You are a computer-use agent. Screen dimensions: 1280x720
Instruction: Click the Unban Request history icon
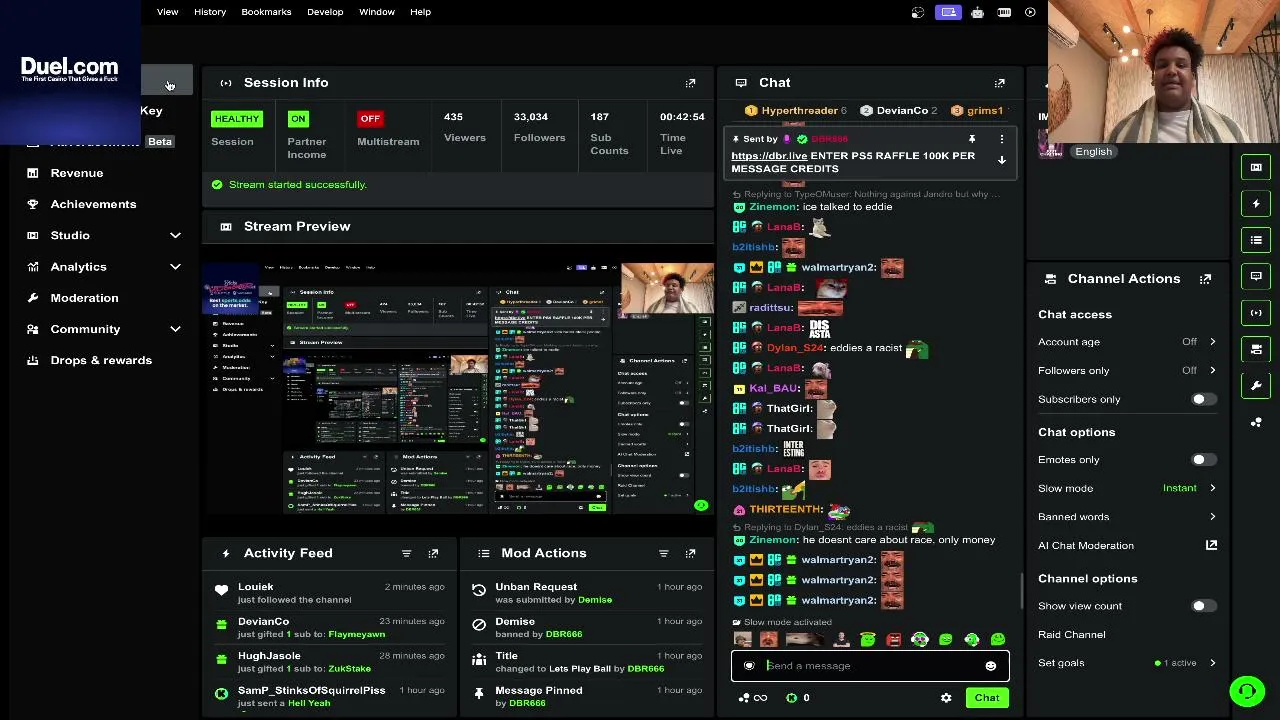(479, 591)
